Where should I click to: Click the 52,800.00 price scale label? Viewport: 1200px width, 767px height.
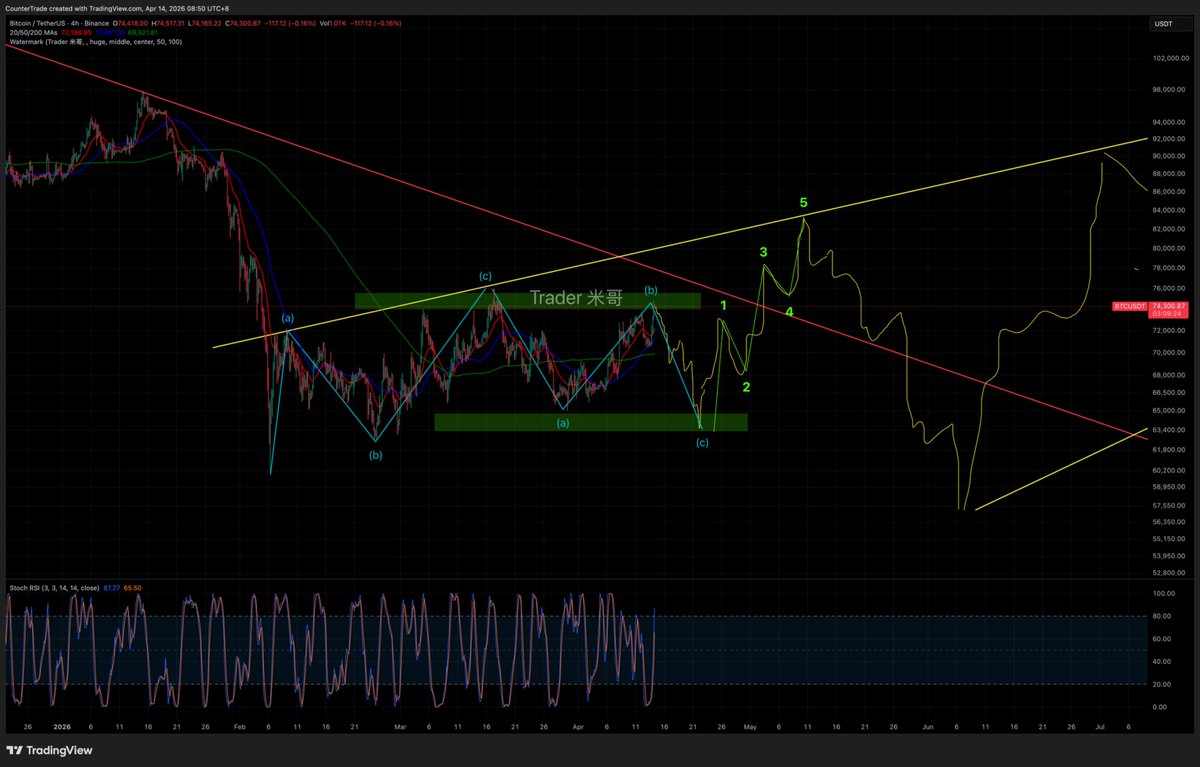(1168, 573)
